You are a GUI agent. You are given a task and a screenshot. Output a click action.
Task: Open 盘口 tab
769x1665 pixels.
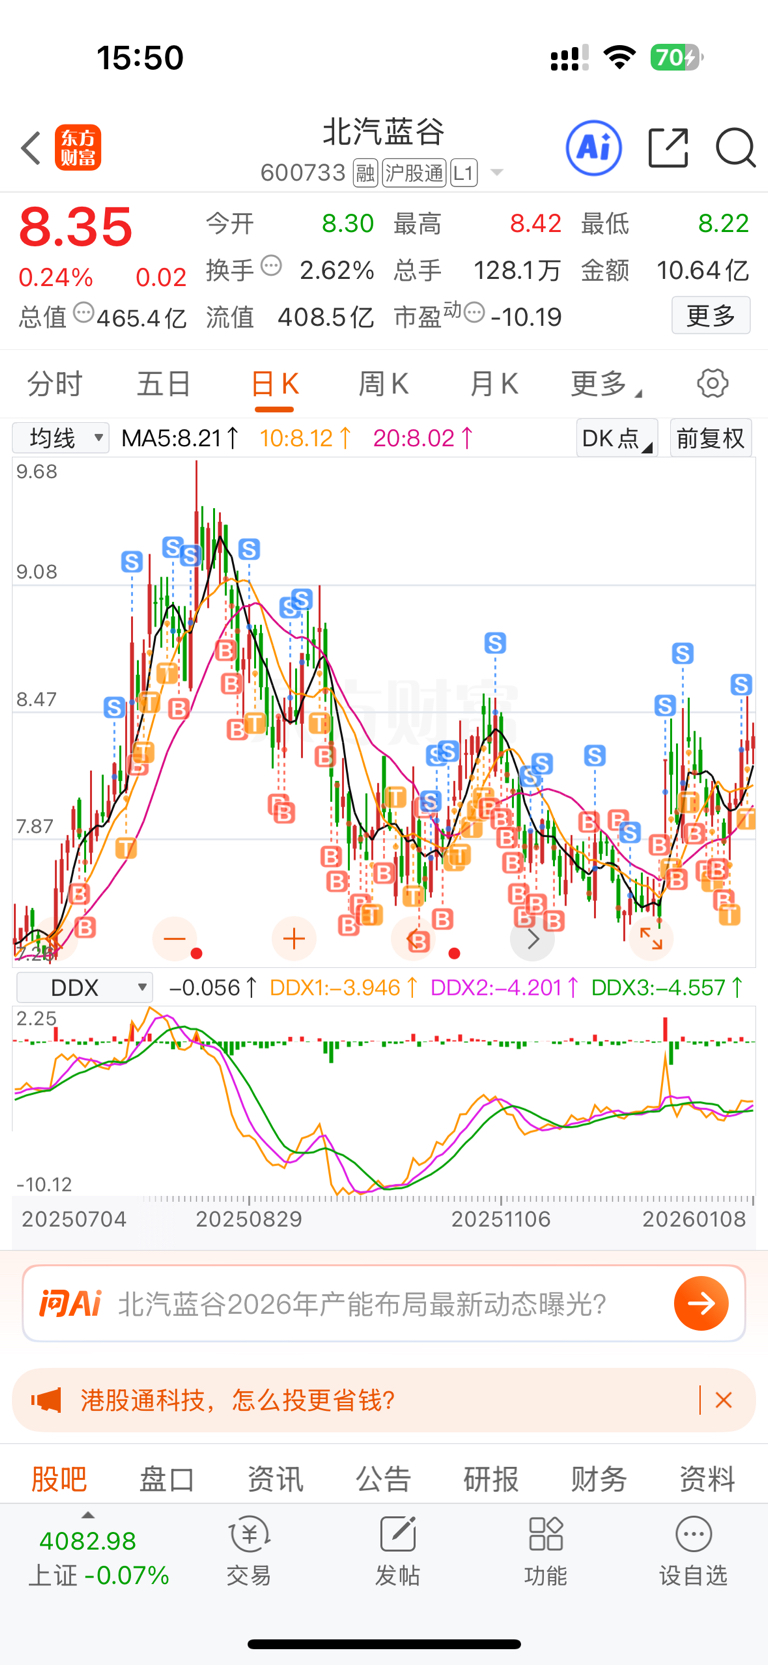167,1478
